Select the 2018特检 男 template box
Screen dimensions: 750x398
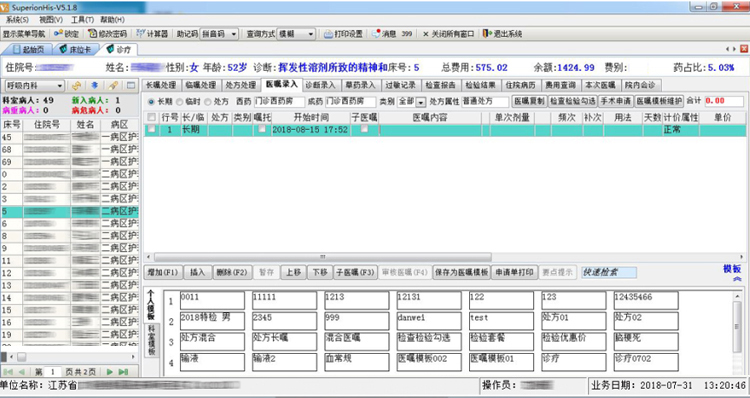click(x=212, y=321)
